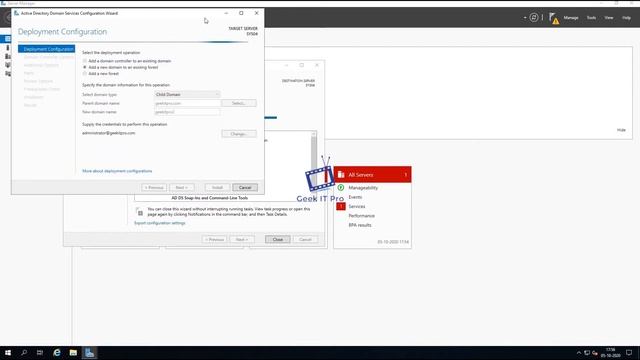Open the Manage menu
The width and height of the screenshot is (640, 360).
(571, 18)
